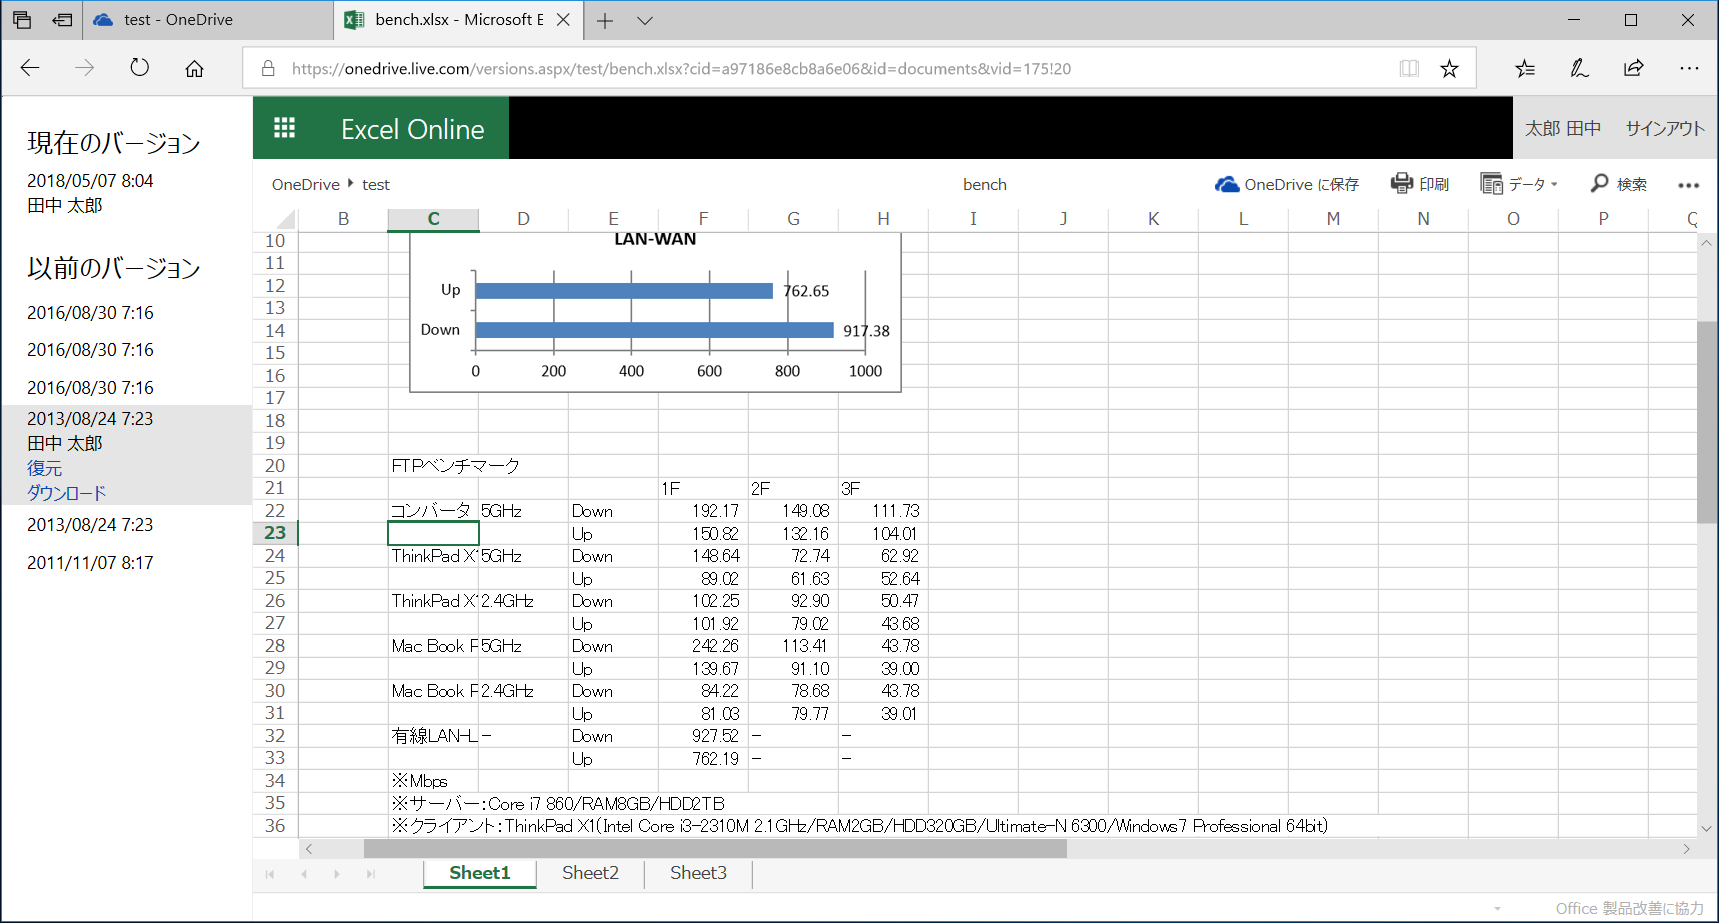Open the データ dropdown menu
The height and width of the screenshot is (923, 1719).
[x=1519, y=184]
